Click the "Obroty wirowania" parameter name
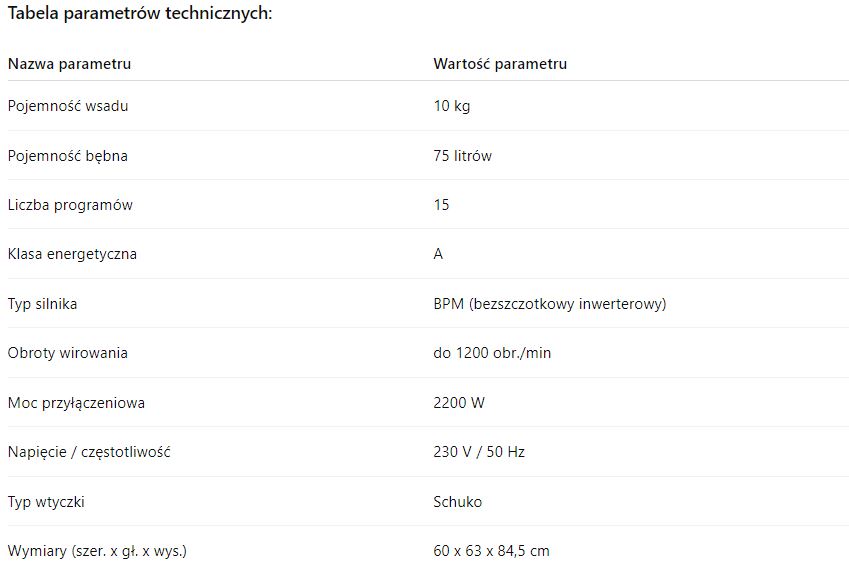The width and height of the screenshot is (849, 583). tap(68, 353)
